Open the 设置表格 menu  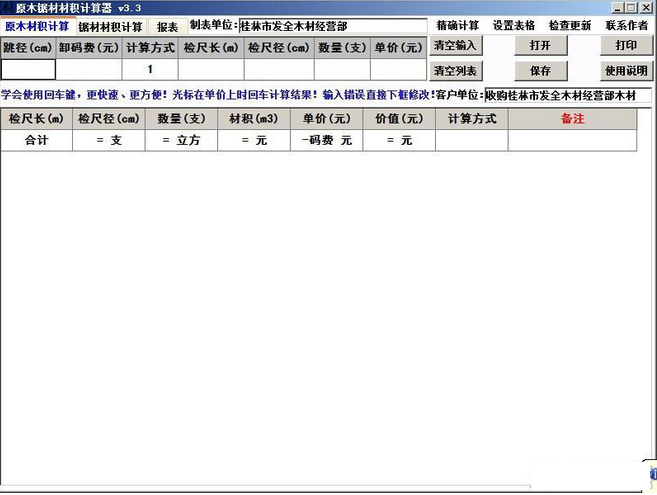coord(514,25)
